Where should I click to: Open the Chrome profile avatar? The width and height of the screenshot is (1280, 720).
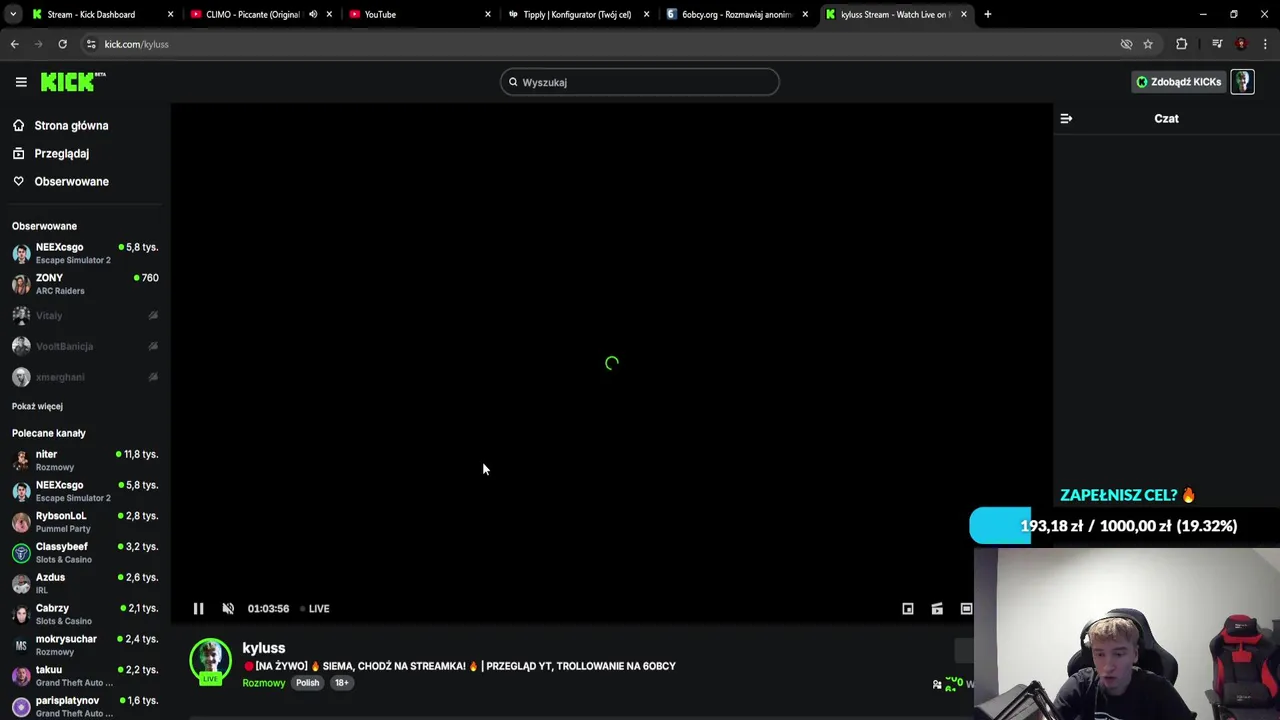click(x=1241, y=44)
